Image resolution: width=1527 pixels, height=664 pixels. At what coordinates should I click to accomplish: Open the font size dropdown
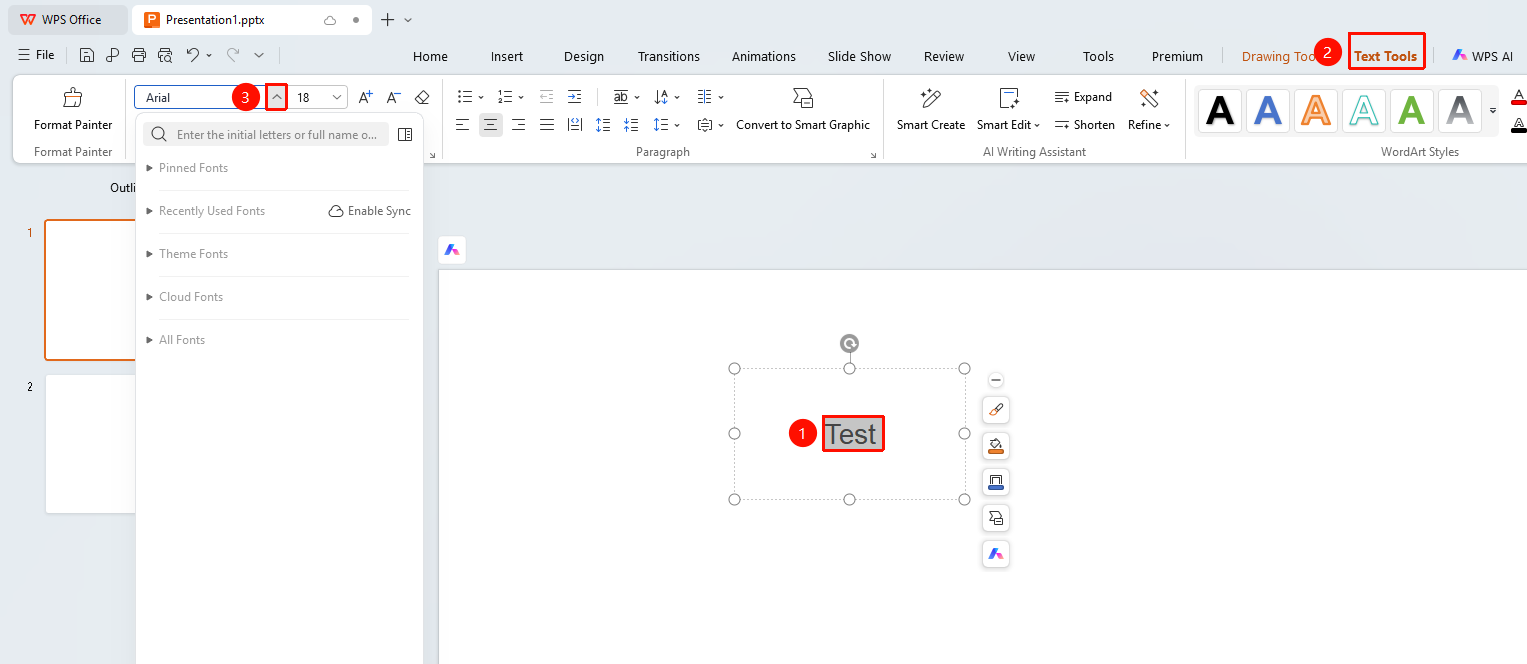337,97
